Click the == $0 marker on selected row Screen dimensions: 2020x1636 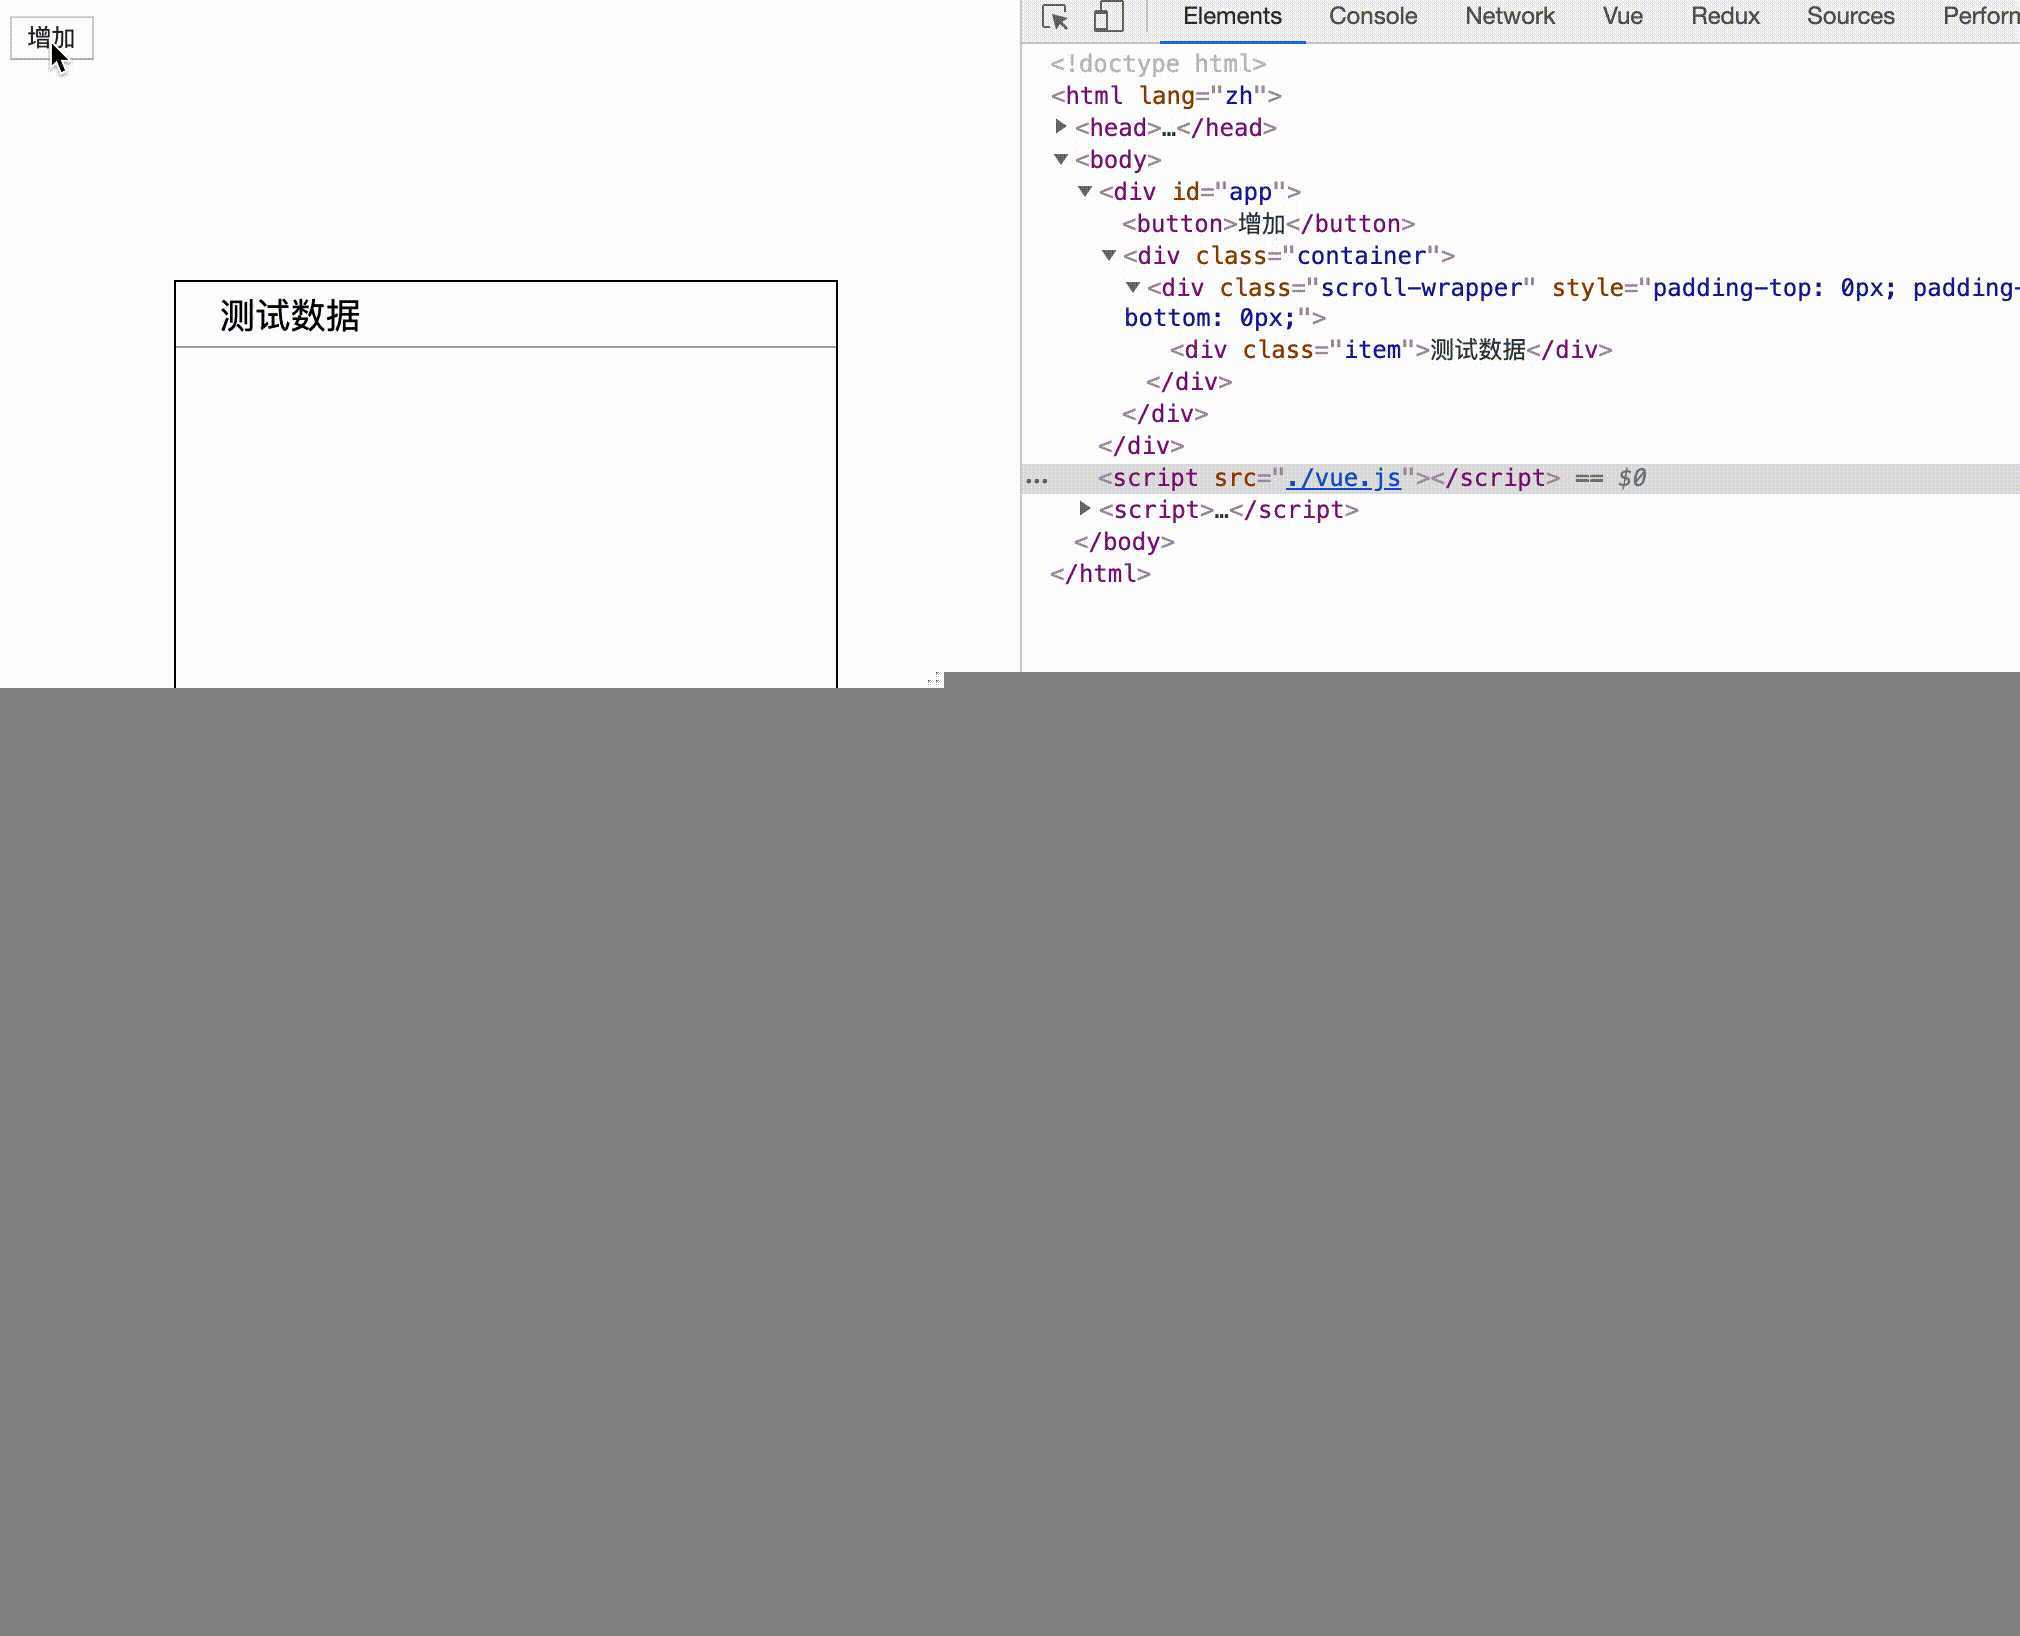click(1610, 478)
